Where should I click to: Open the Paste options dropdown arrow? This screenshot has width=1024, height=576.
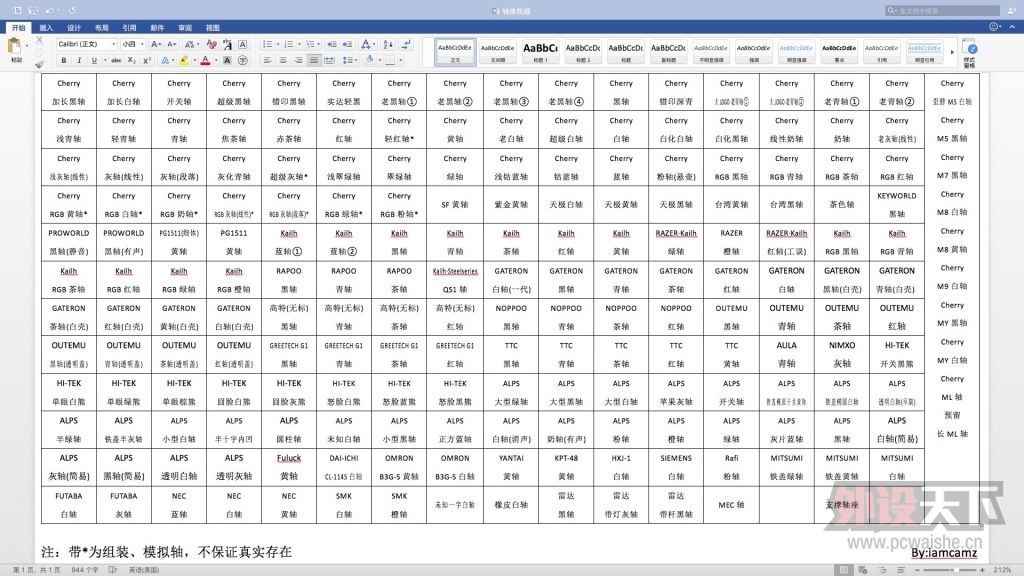27,46
